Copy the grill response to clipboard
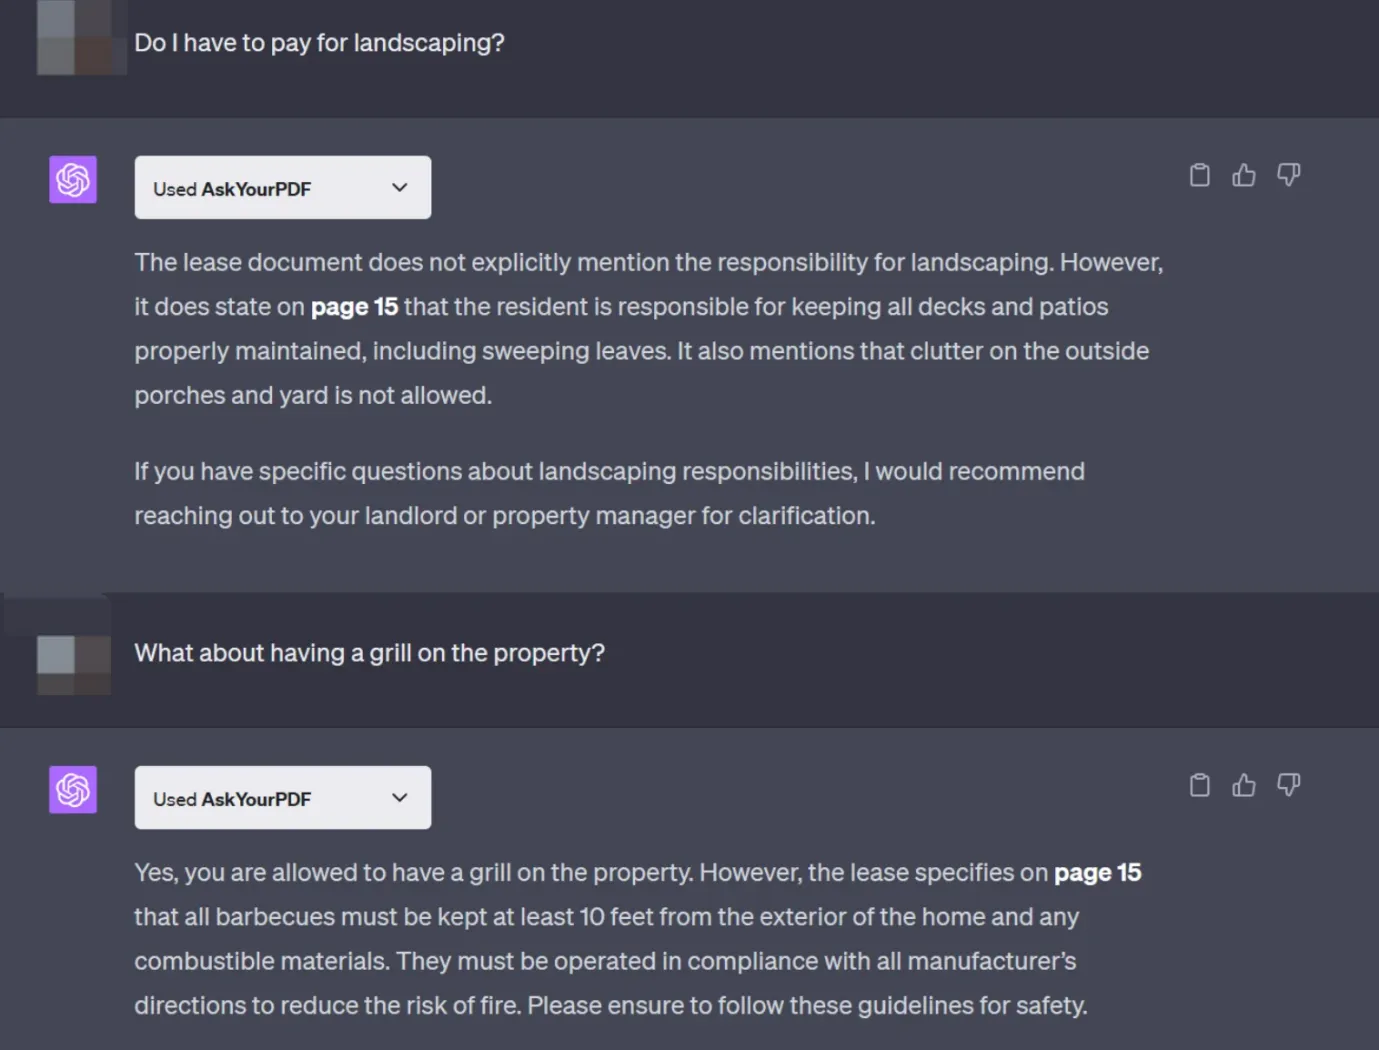Viewport: 1379px width, 1050px height. pyautogui.click(x=1199, y=785)
